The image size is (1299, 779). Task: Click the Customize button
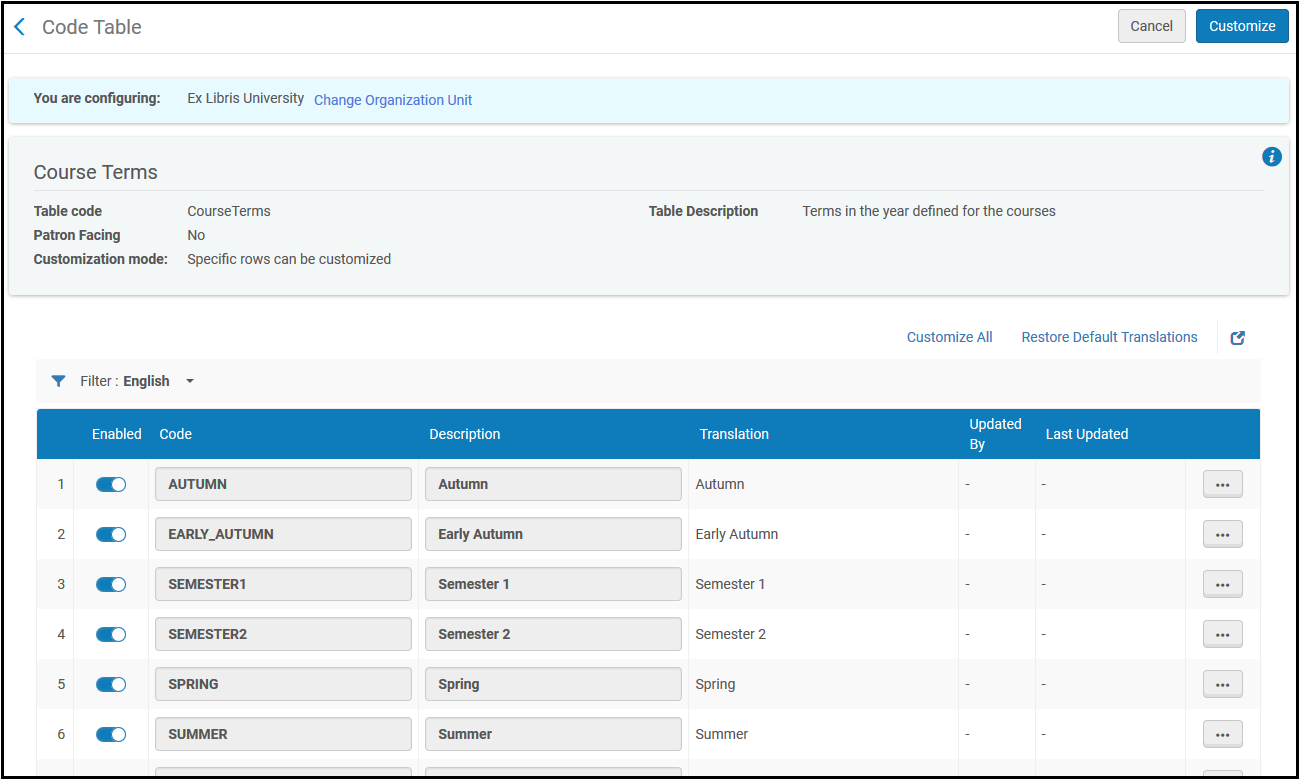coord(1242,26)
